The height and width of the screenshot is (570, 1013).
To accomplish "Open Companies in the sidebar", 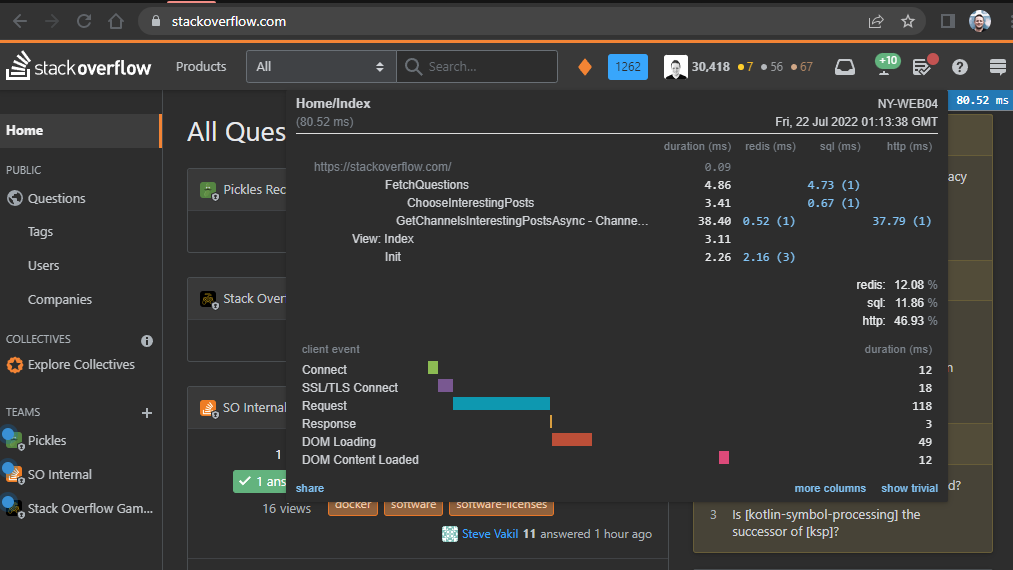I will tap(59, 299).
